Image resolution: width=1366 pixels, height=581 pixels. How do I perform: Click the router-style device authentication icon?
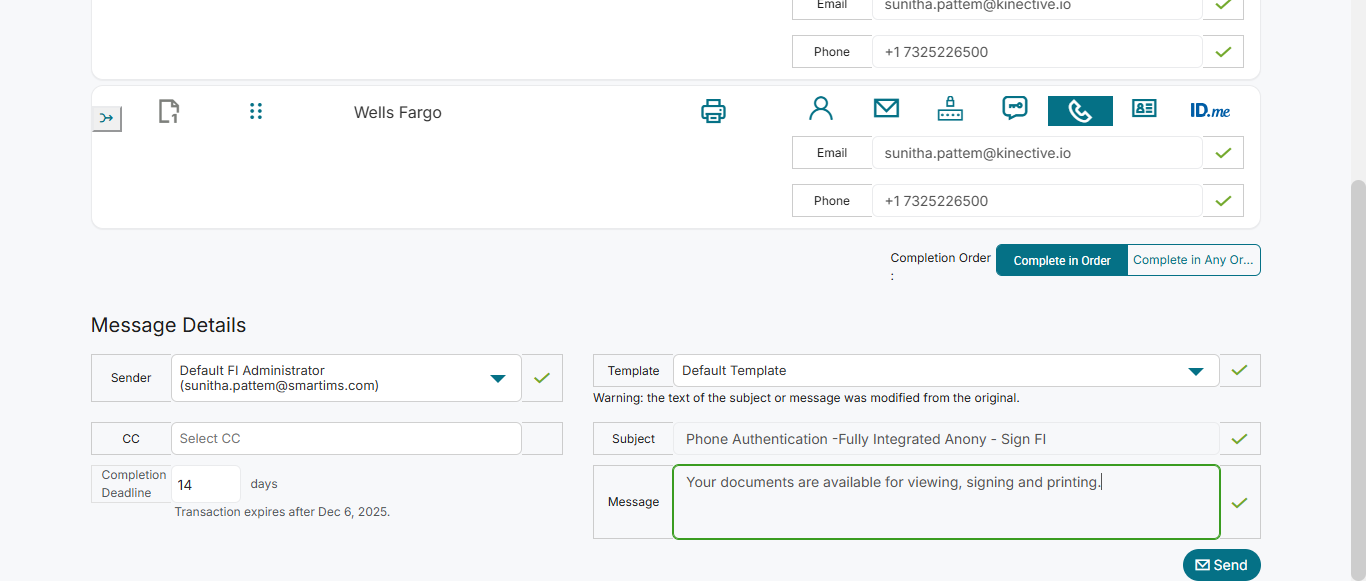click(x=950, y=109)
